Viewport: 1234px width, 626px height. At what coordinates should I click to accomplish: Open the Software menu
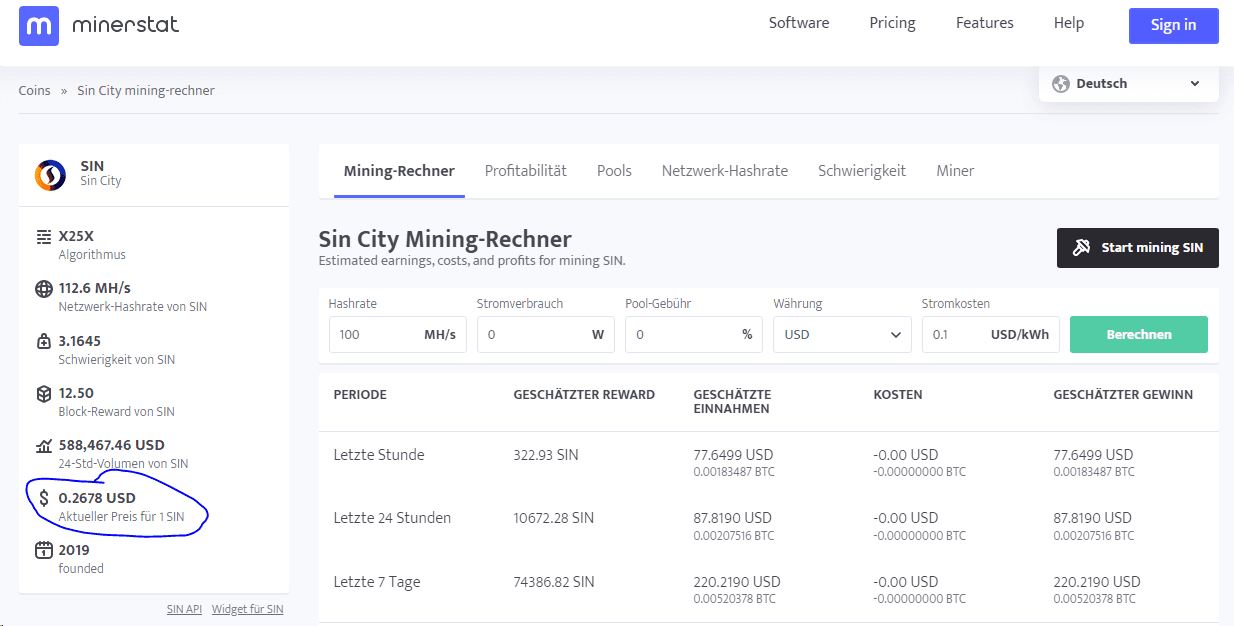pos(799,23)
